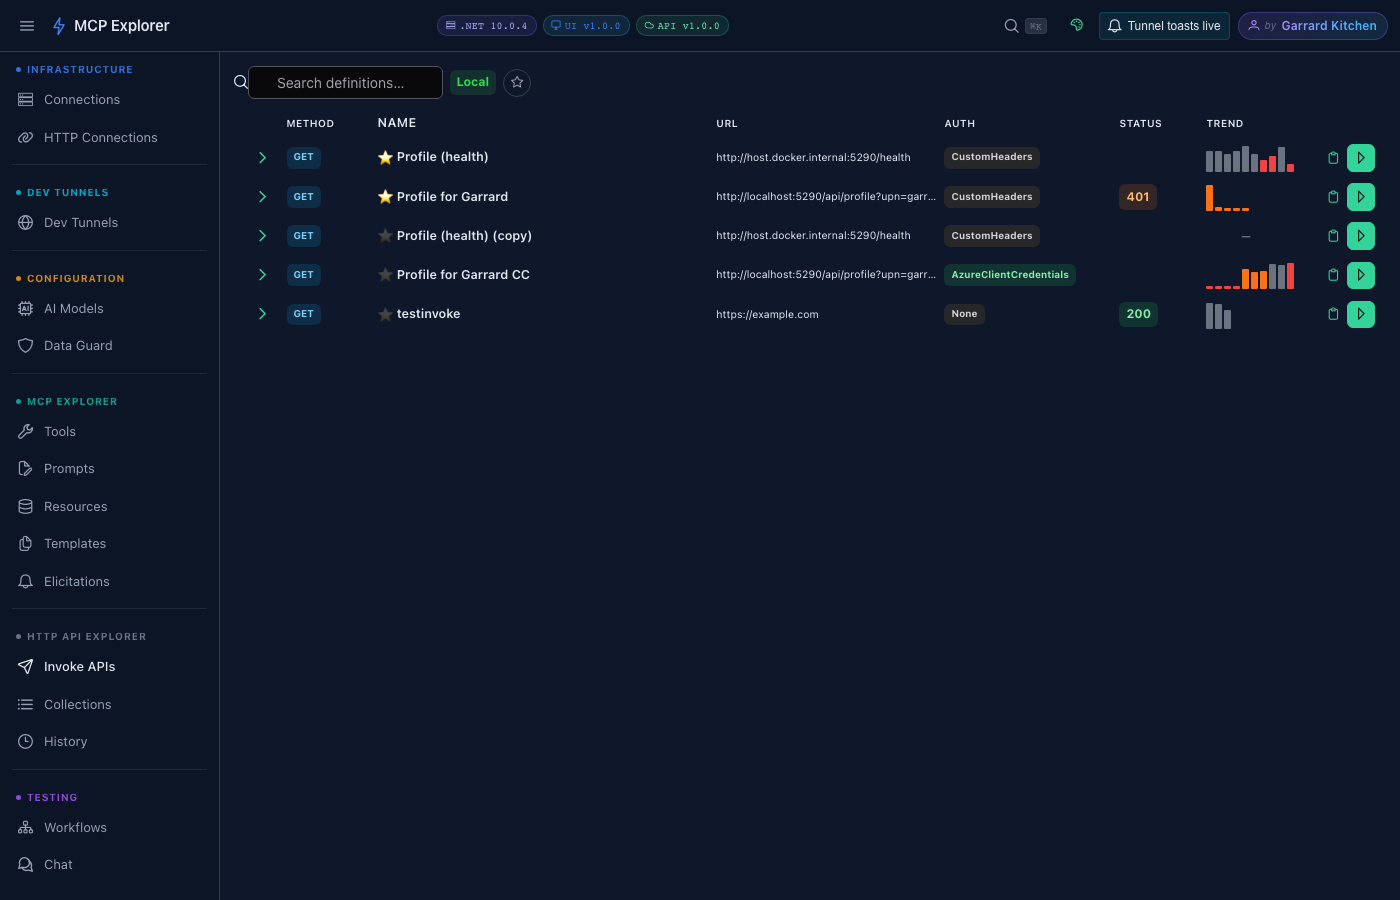Screen dimensions: 1400x900
Task: Toggle the Local filter chip
Action: coord(473,82)
